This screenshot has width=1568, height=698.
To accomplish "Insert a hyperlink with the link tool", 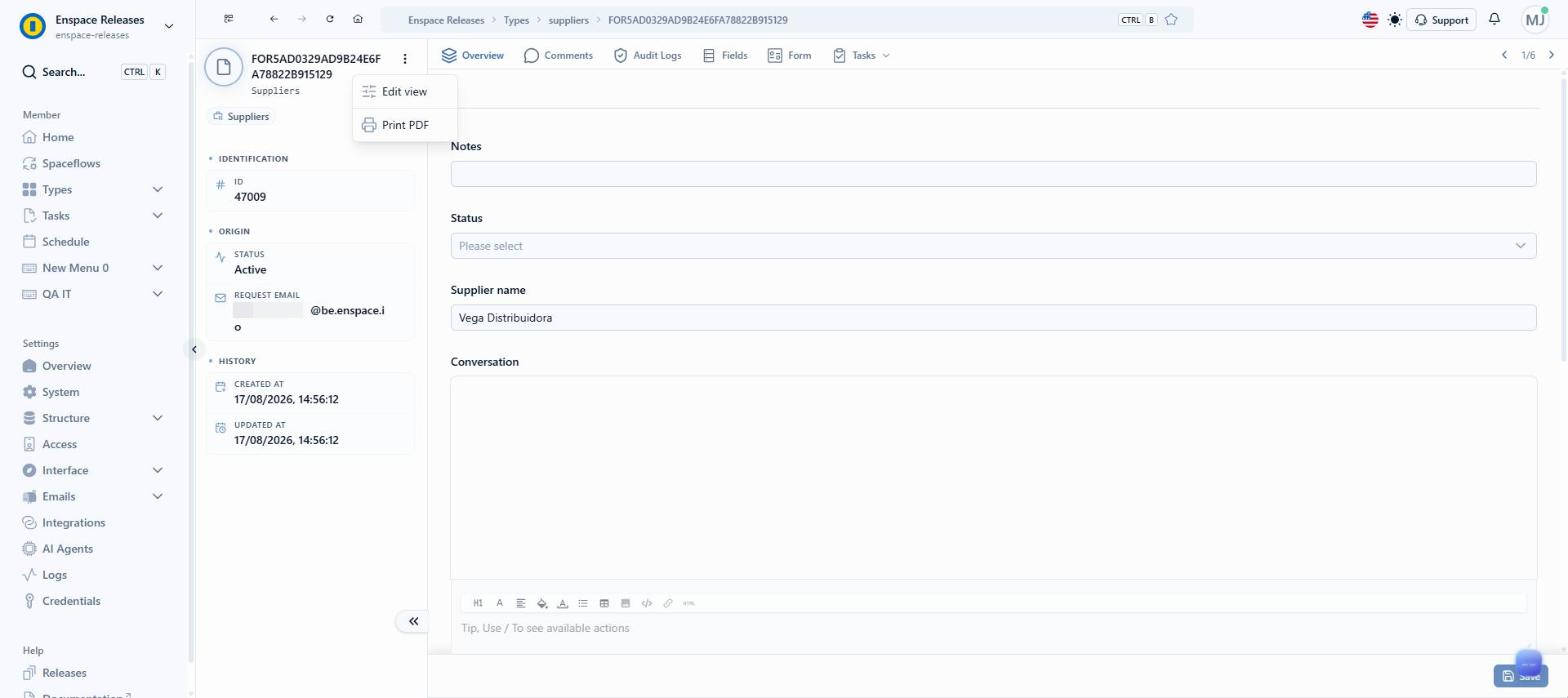I will (x=668, y=603).
